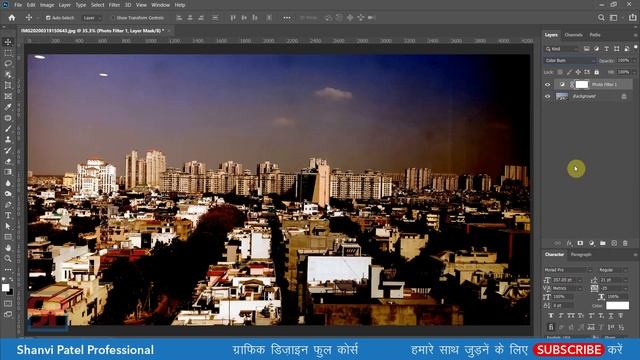Switch to the Channels tab
Screen dimensions: 640x360
(x=573, y=35)
